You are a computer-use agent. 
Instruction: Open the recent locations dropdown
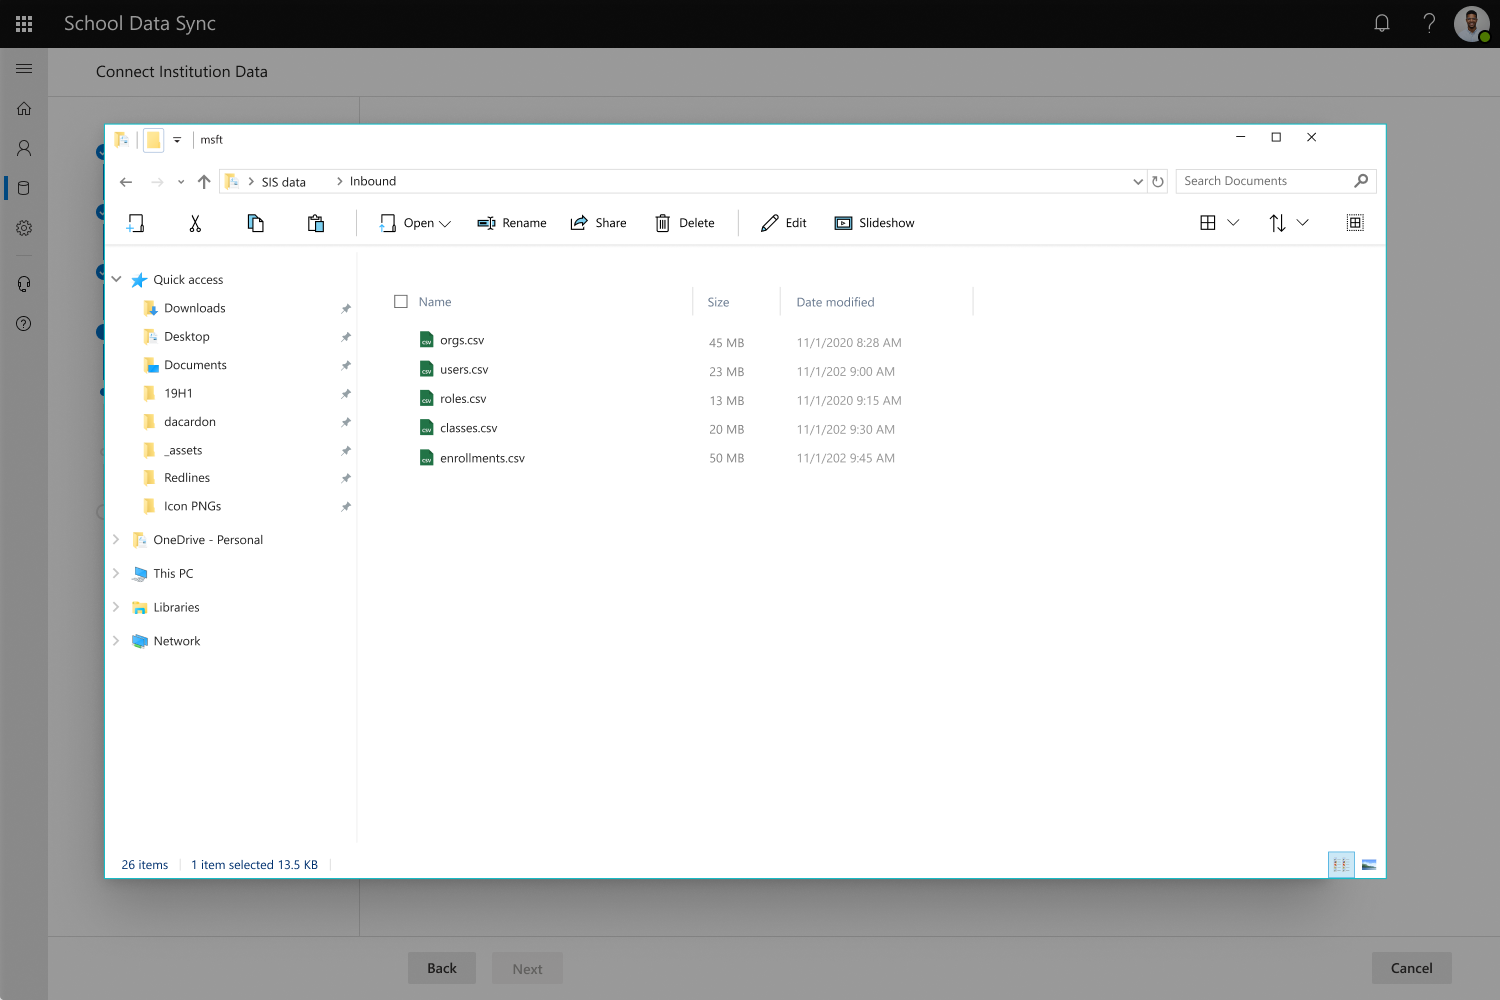point(180,182)
